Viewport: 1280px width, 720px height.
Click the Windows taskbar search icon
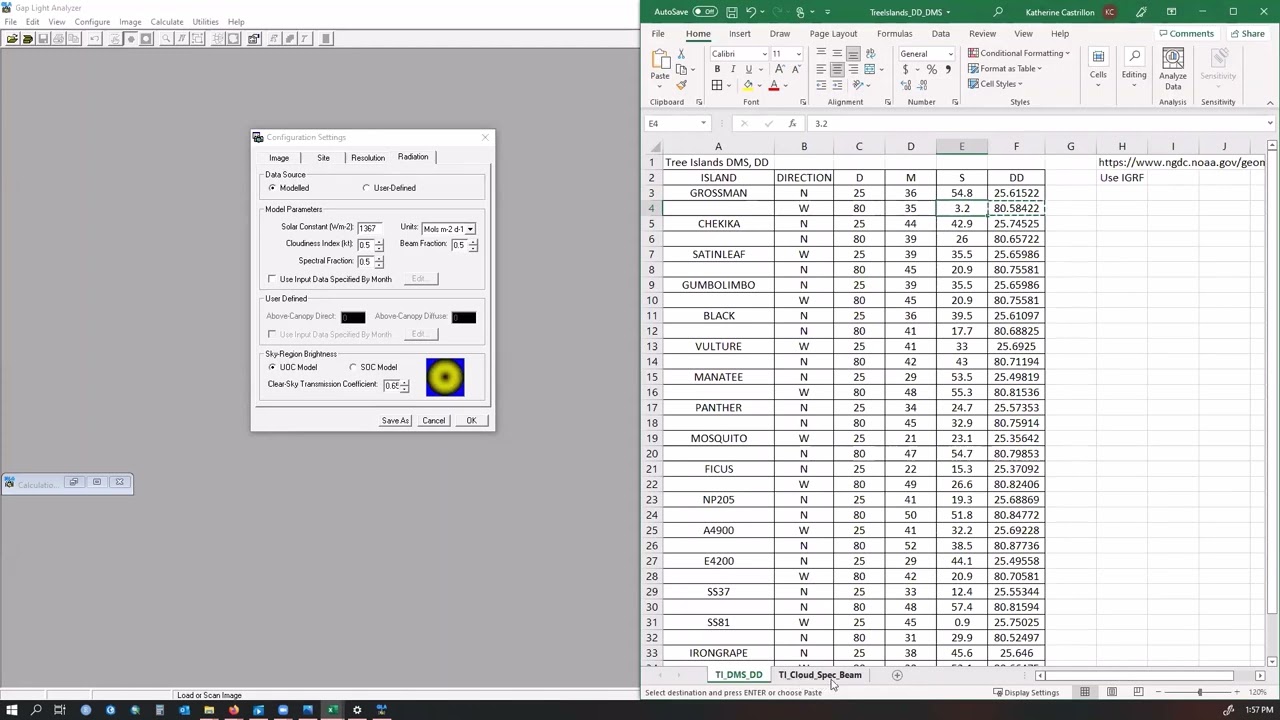pyautogui.click(x=36, y=710)
